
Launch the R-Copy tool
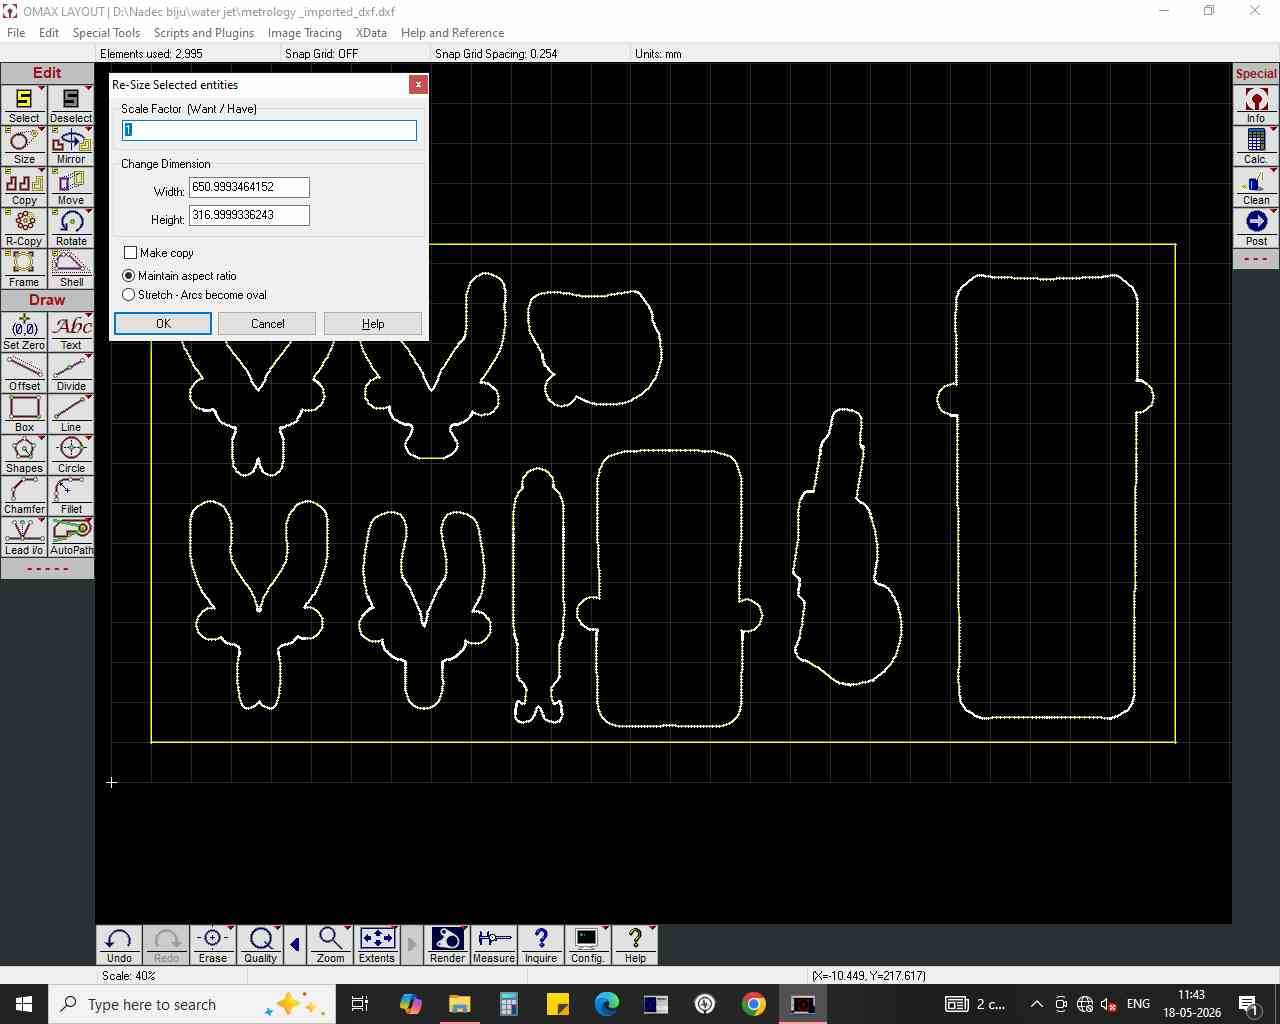tap(24, 228)
